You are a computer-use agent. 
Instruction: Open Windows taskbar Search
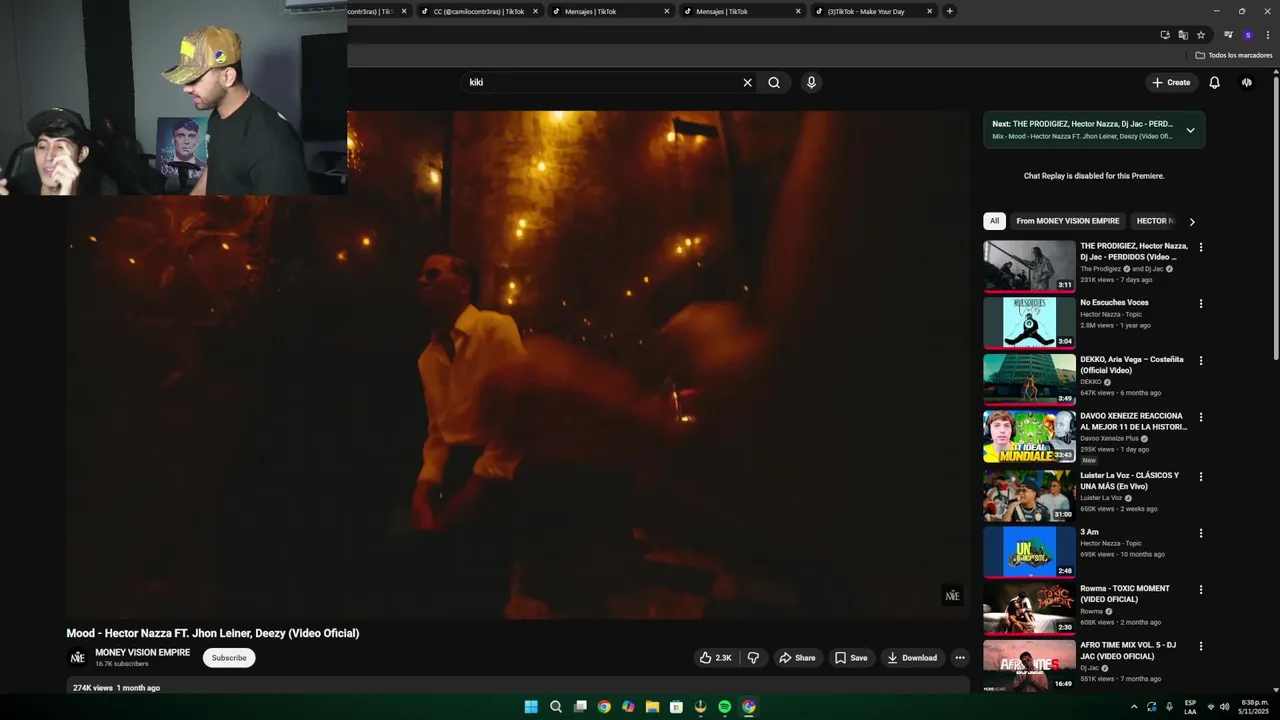555,707
